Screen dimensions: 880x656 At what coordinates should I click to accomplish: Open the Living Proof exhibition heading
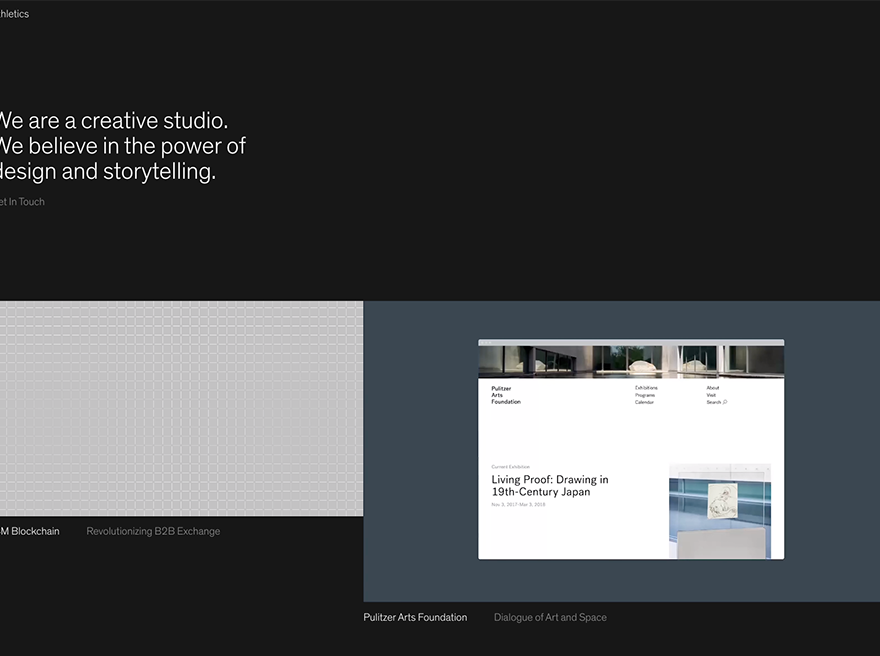point(550,486)
